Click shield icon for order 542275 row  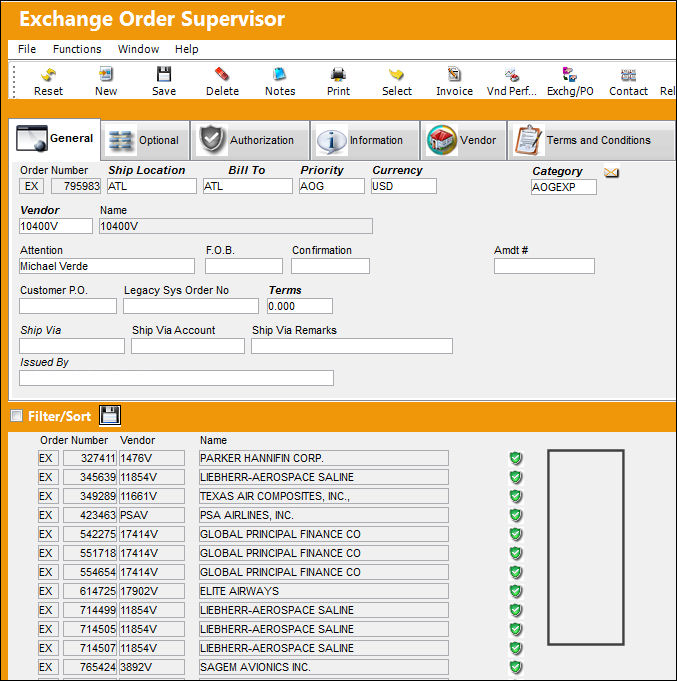tap(515, 534)
